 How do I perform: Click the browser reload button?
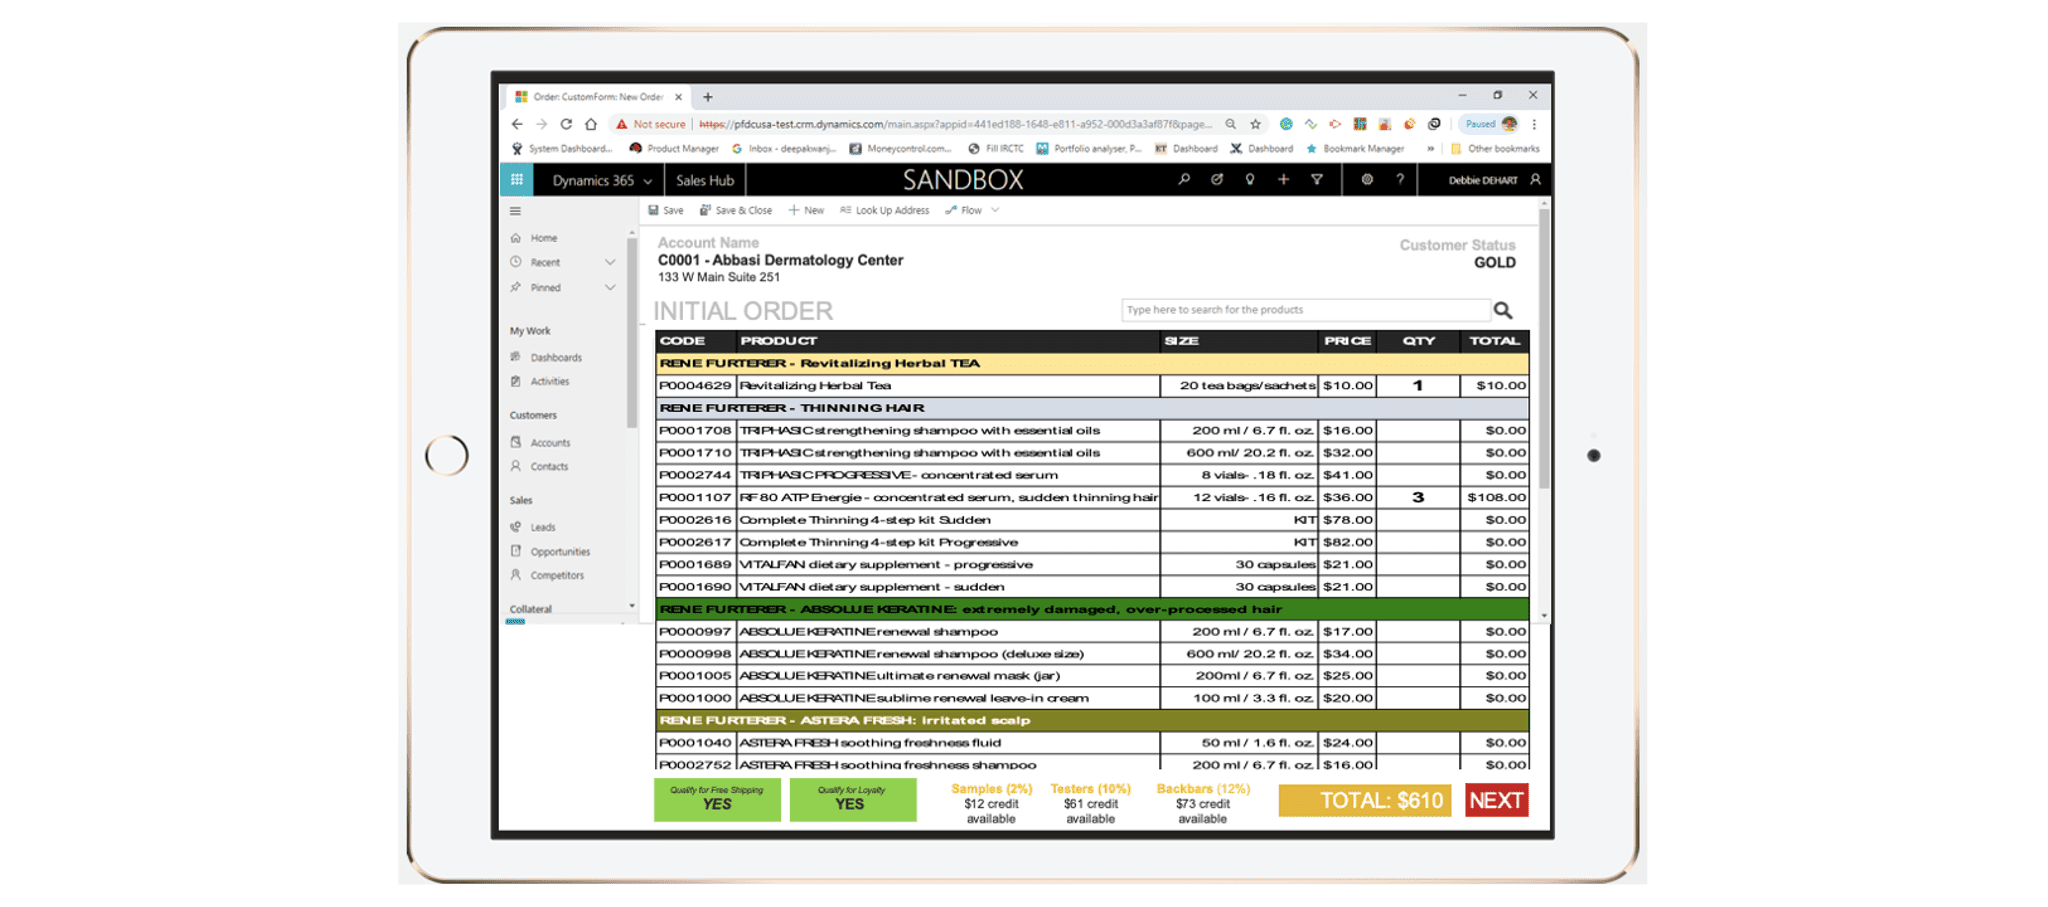[x=566, y=124]
